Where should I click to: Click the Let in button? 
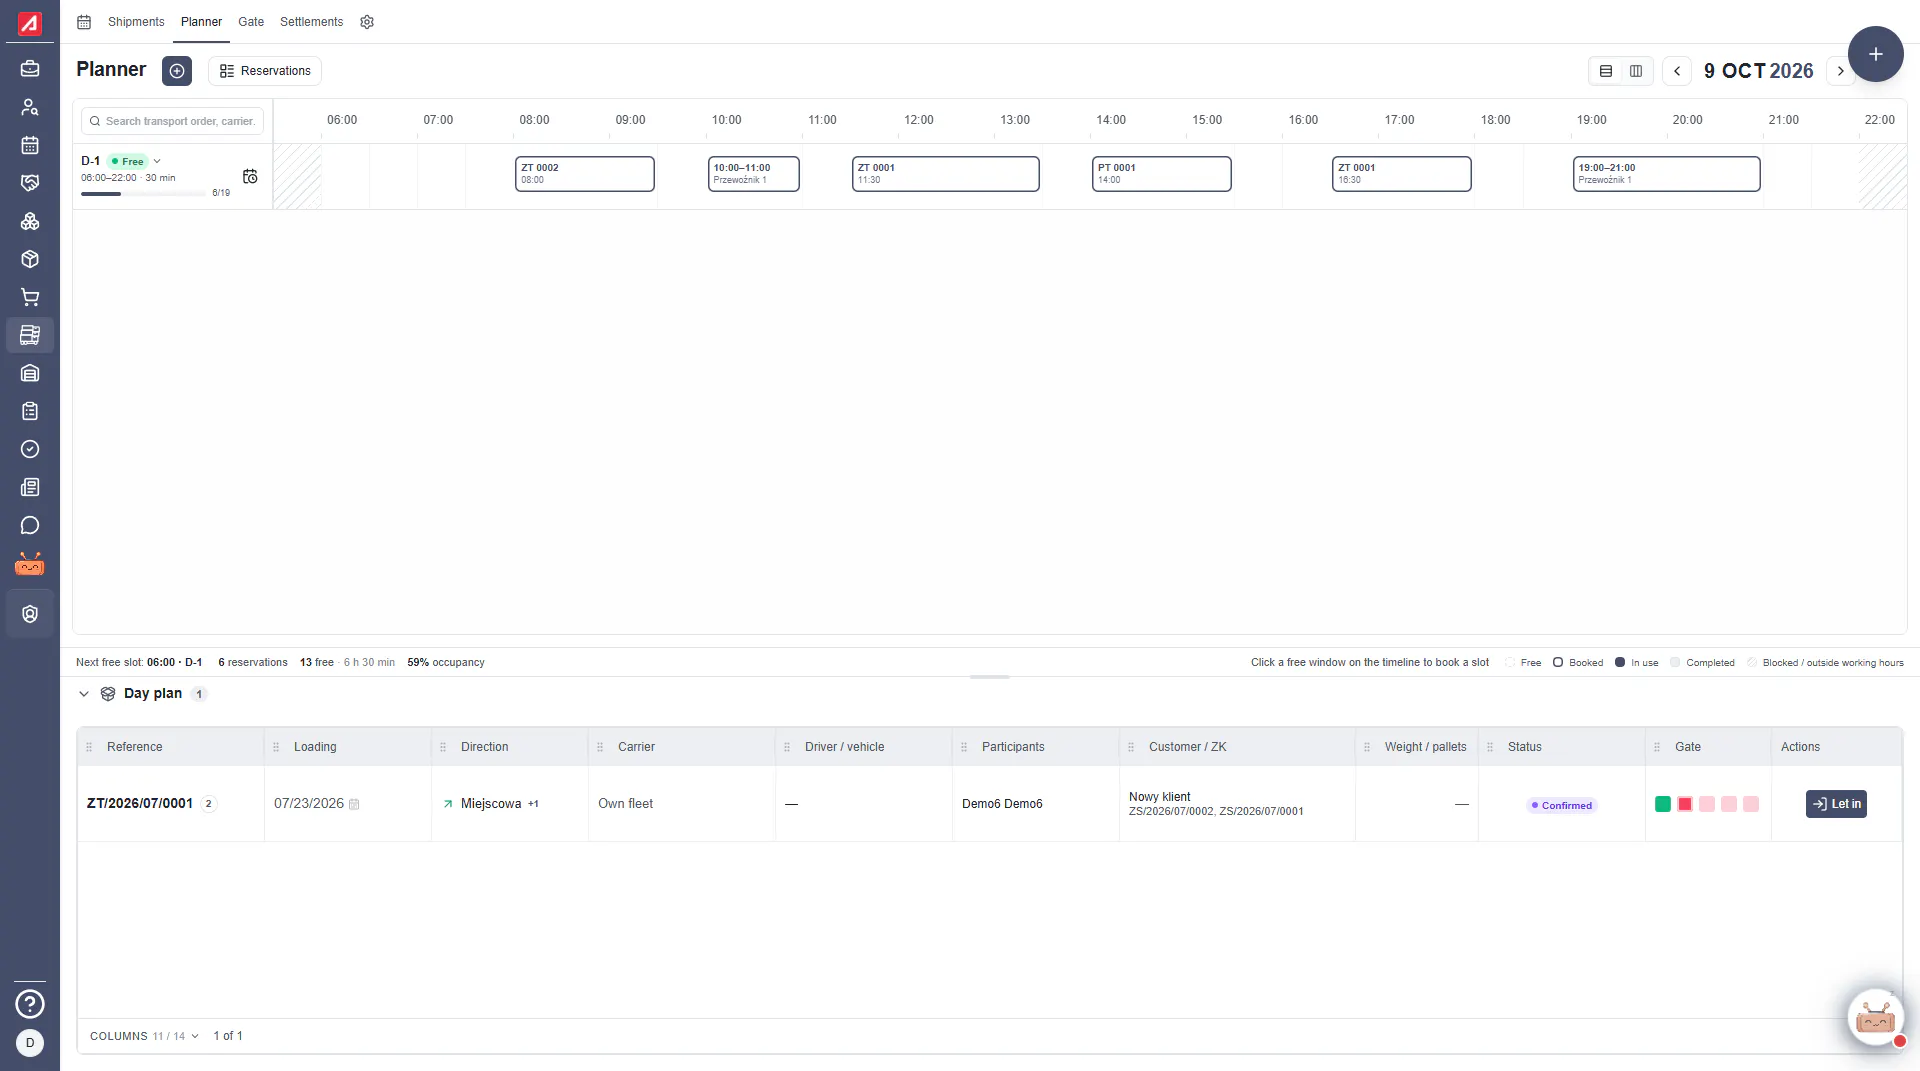(1836, 804)
